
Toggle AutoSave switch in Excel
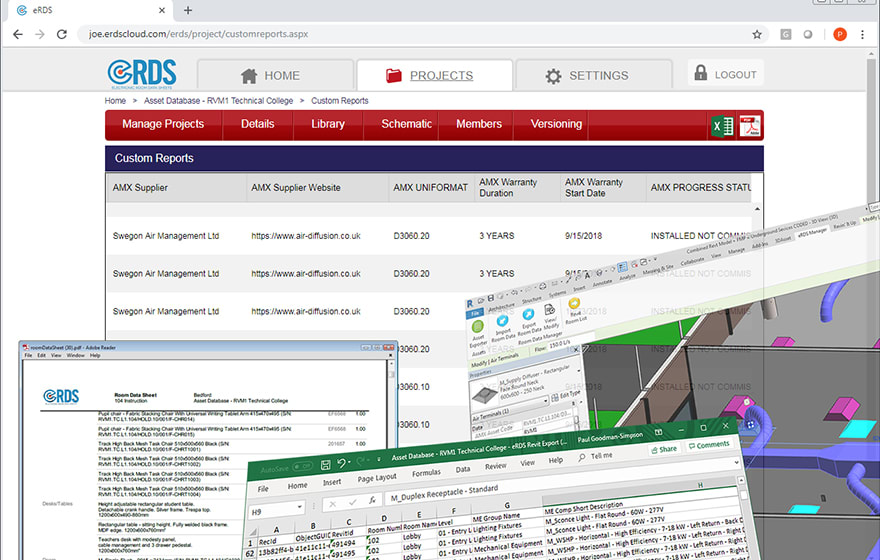pos(302,467)
